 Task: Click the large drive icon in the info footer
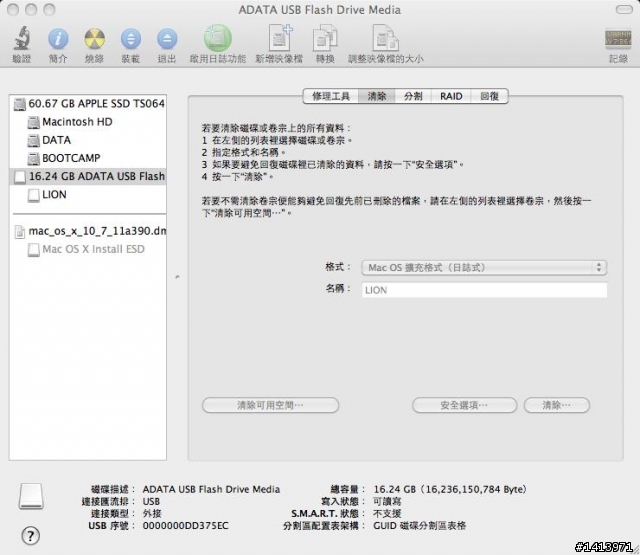[31, 496]
